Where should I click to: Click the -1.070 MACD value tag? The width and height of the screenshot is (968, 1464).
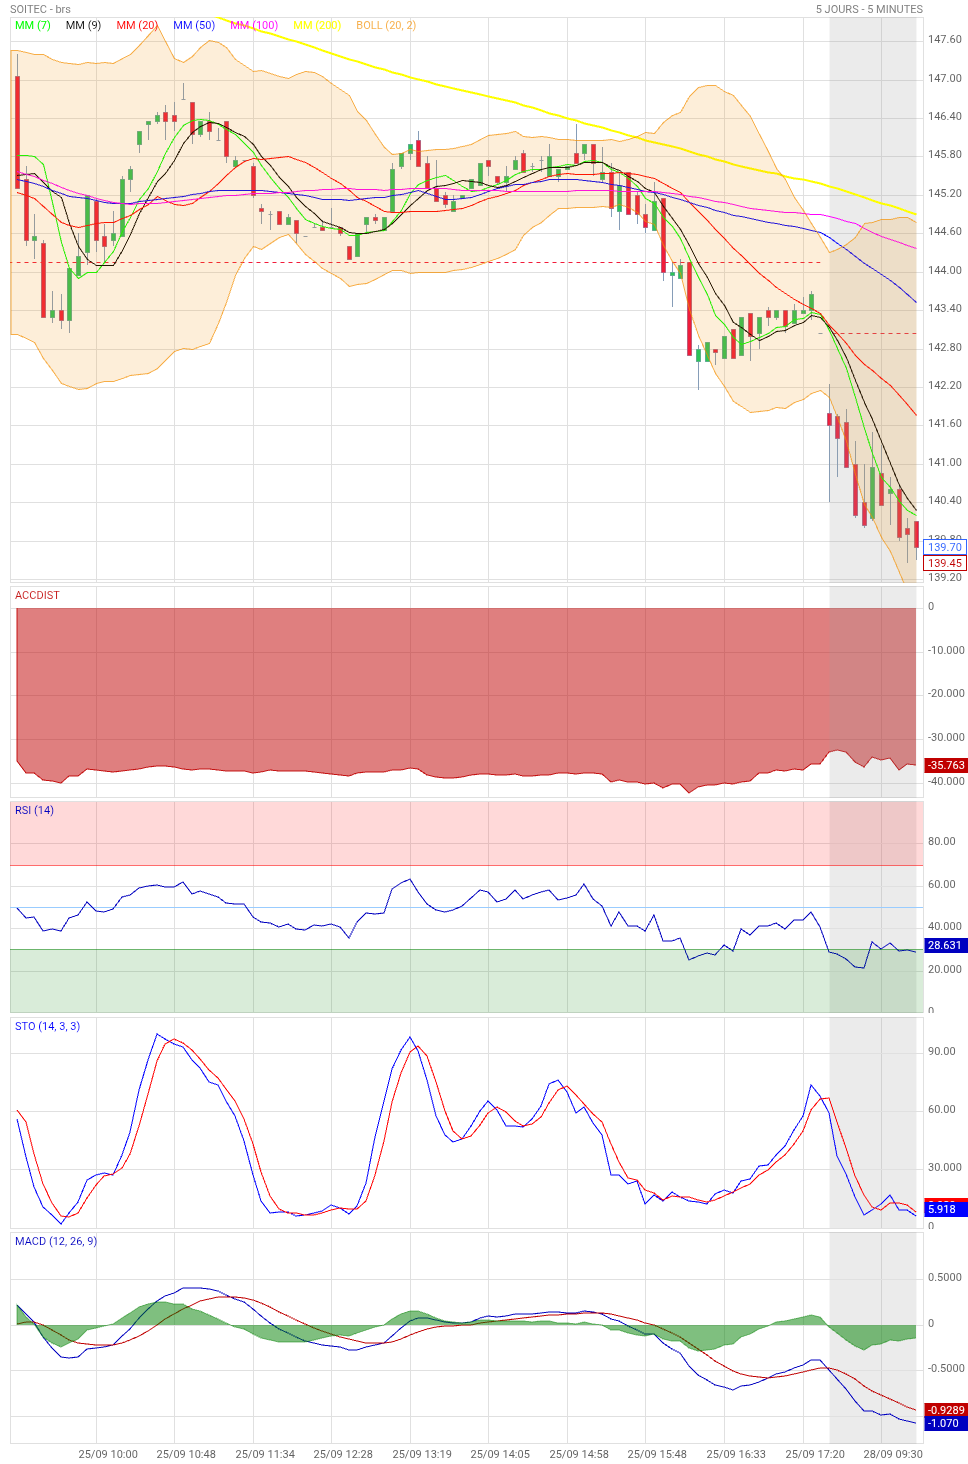tap(945, 1423)
